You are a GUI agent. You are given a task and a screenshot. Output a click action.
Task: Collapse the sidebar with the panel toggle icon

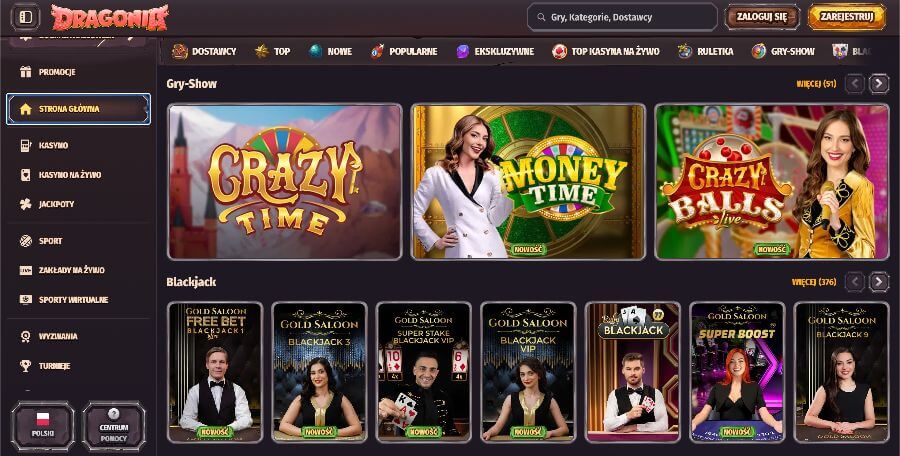(26, 17)
